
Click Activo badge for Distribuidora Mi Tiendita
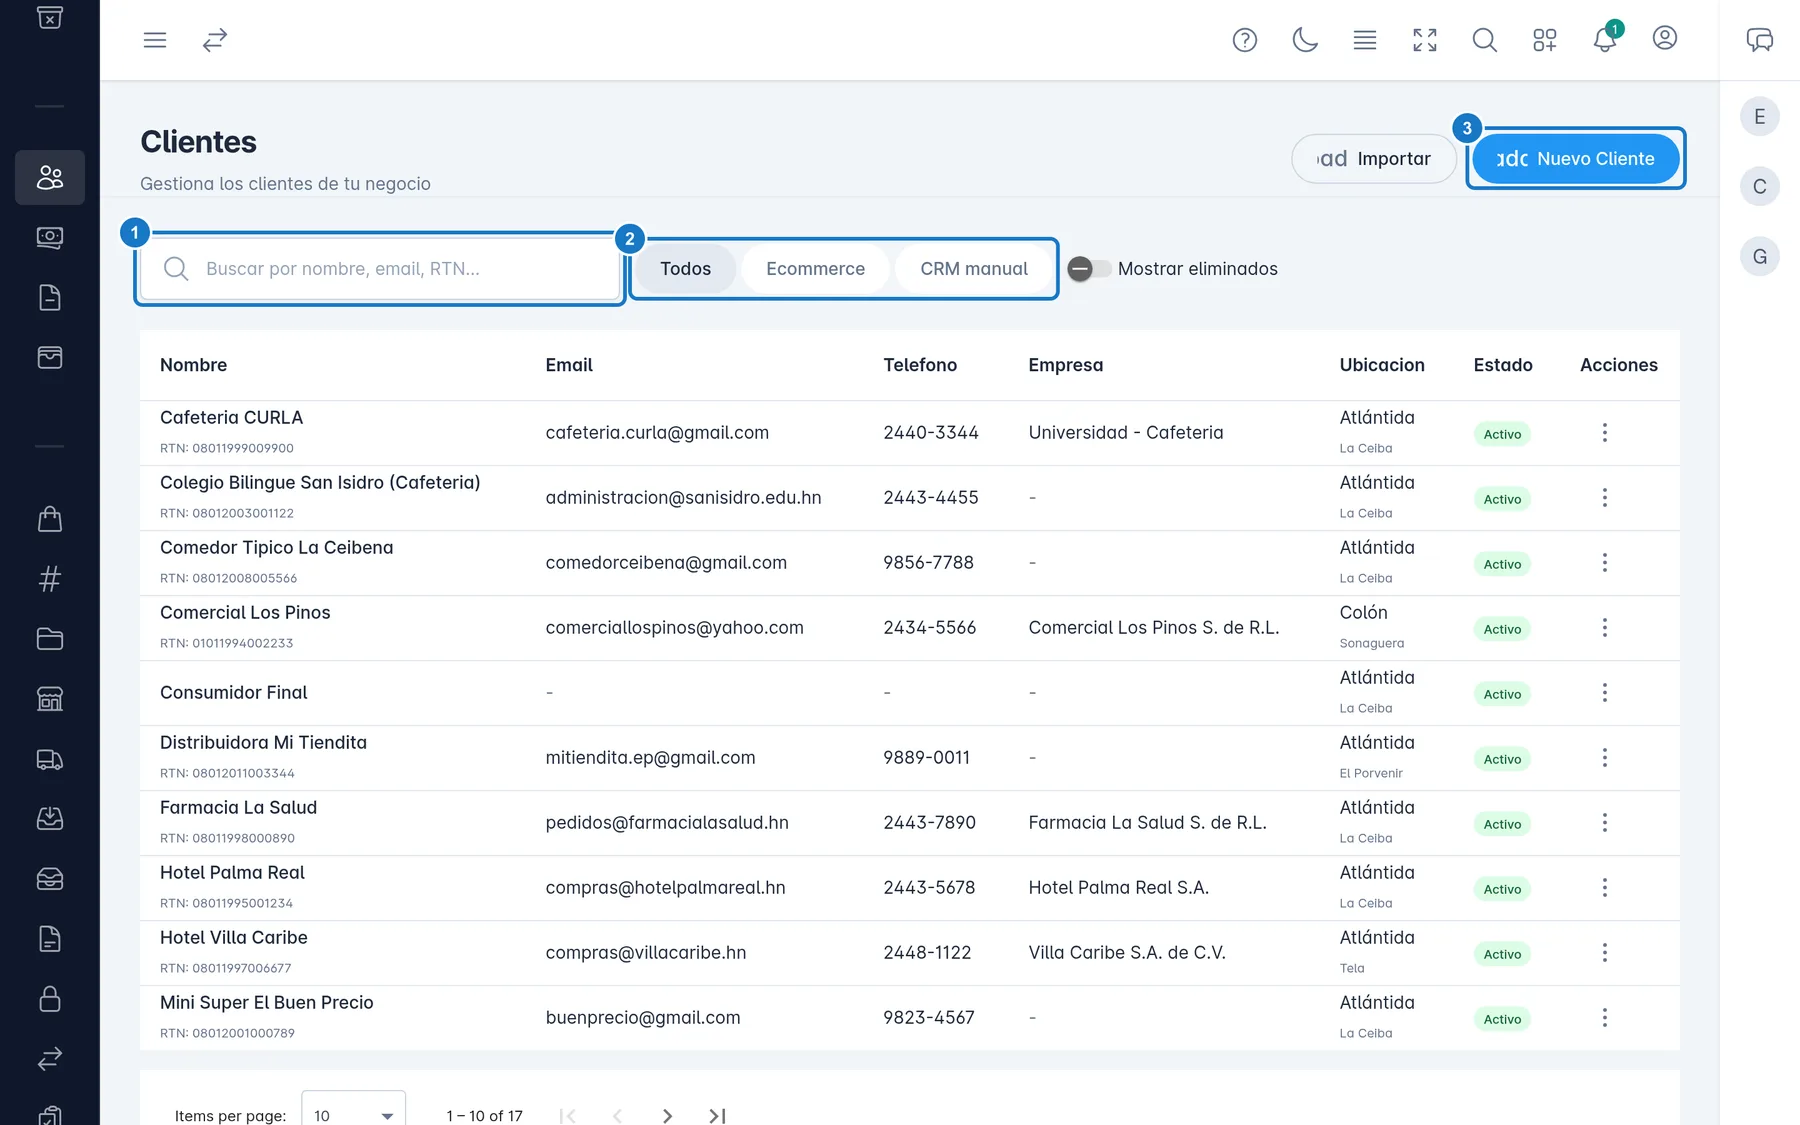pyautogui.click(x=1502, y=759)
